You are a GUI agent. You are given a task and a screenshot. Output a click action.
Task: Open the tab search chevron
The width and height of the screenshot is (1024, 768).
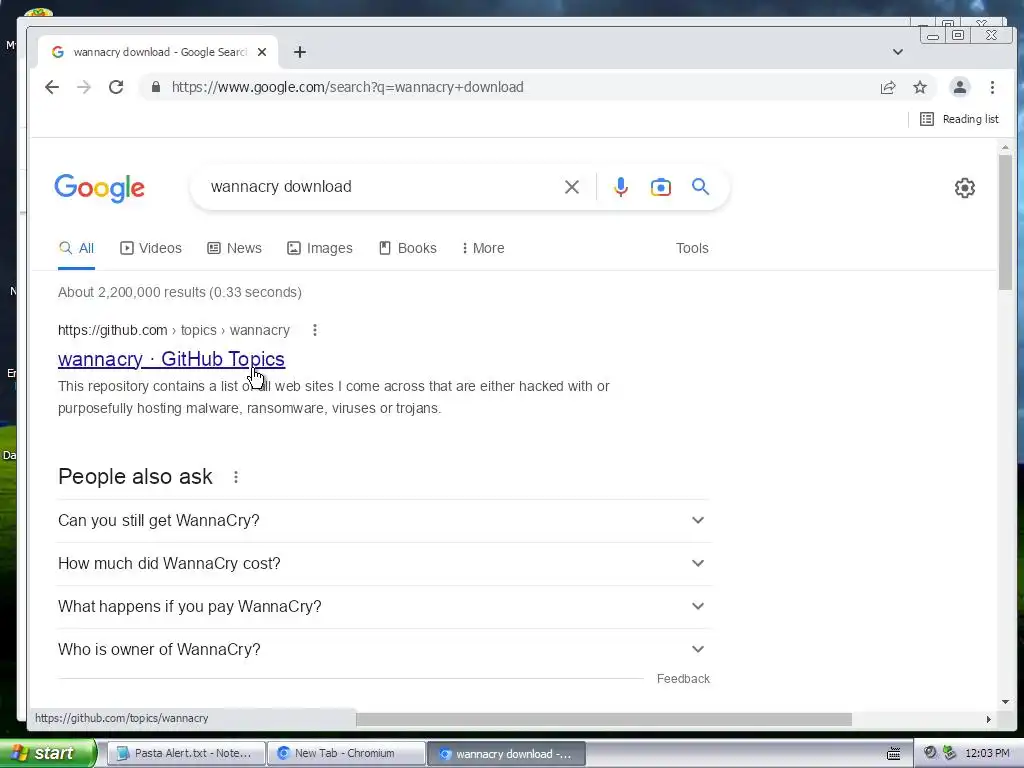click(898, 52)
